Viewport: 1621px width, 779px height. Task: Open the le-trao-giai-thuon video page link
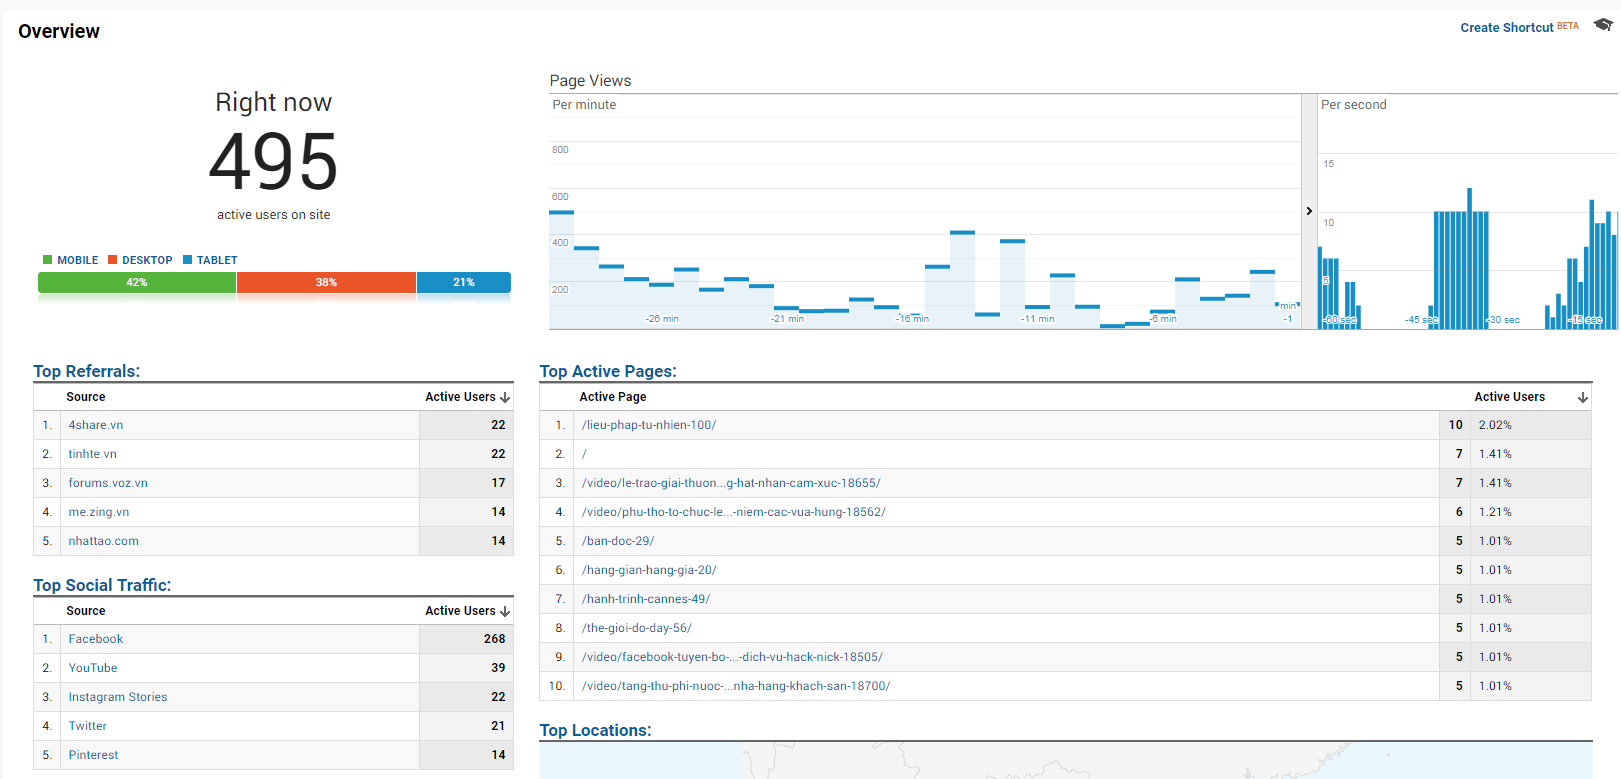(x=731, y=483)
